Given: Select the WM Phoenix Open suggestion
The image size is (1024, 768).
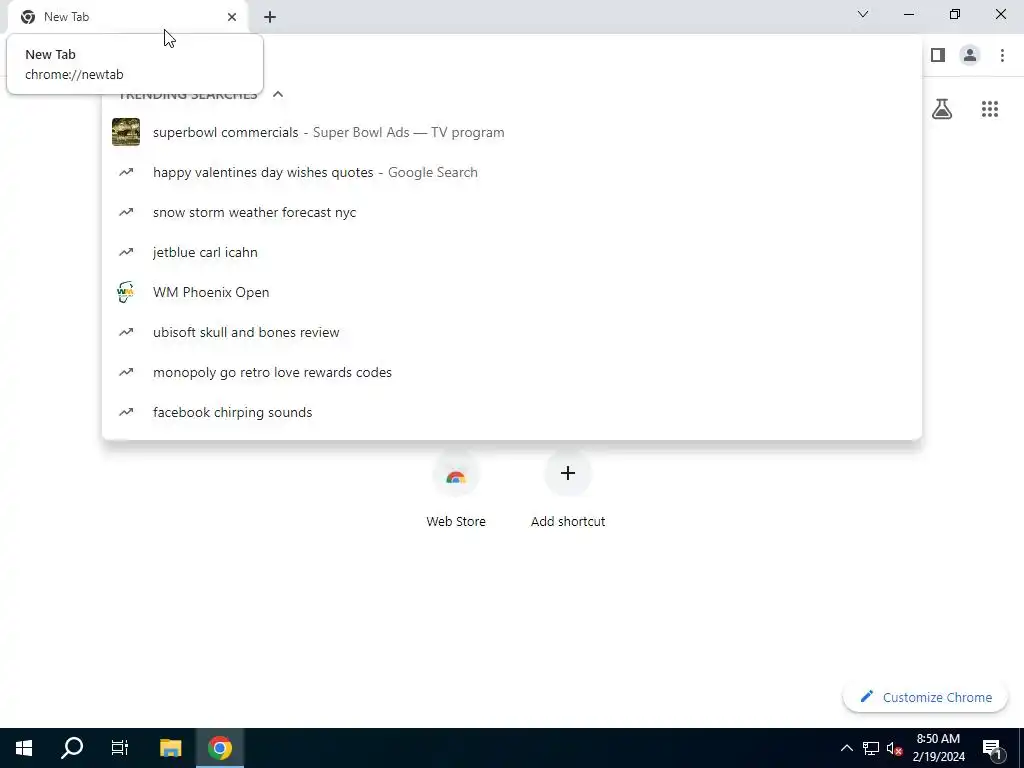Looking at the screenshot, I should point(512,292).
